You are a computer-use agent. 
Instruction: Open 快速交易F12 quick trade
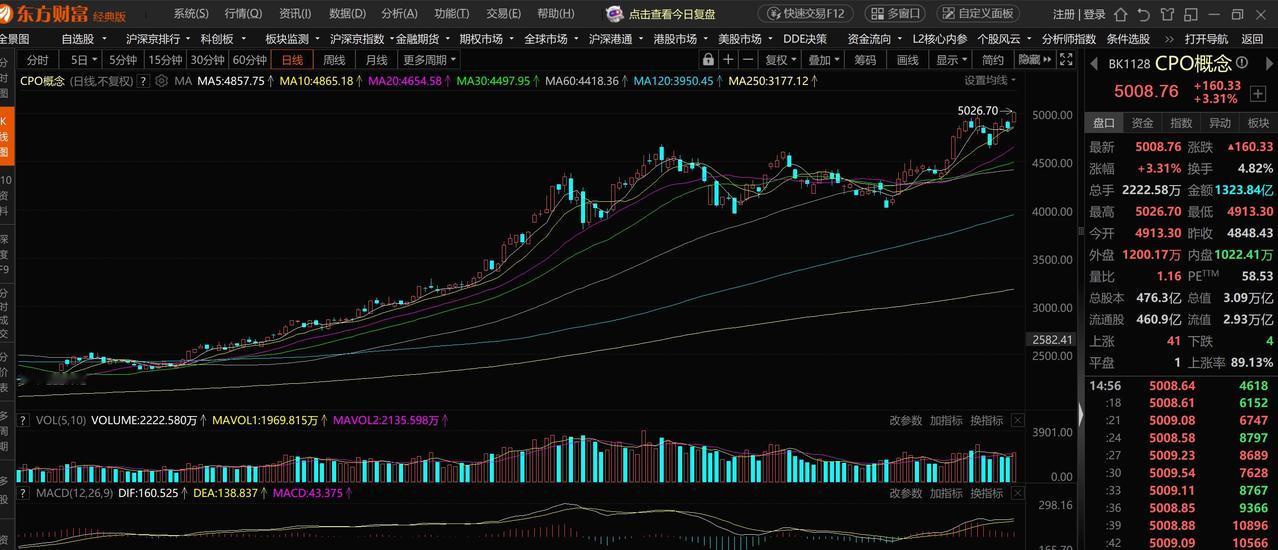pyautogui.click(x=805, y=14)
